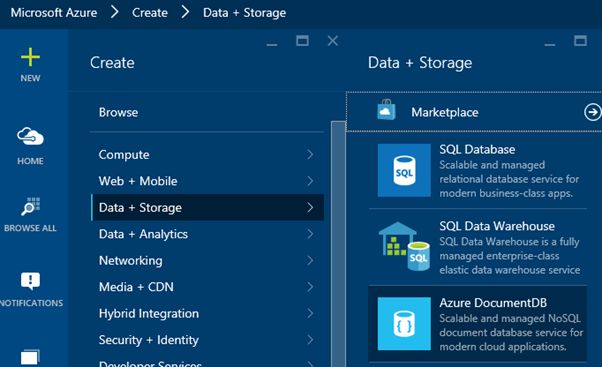Click the SQL Database description text
The width and height of the screenshot is (602, 367).
point(509,179)
